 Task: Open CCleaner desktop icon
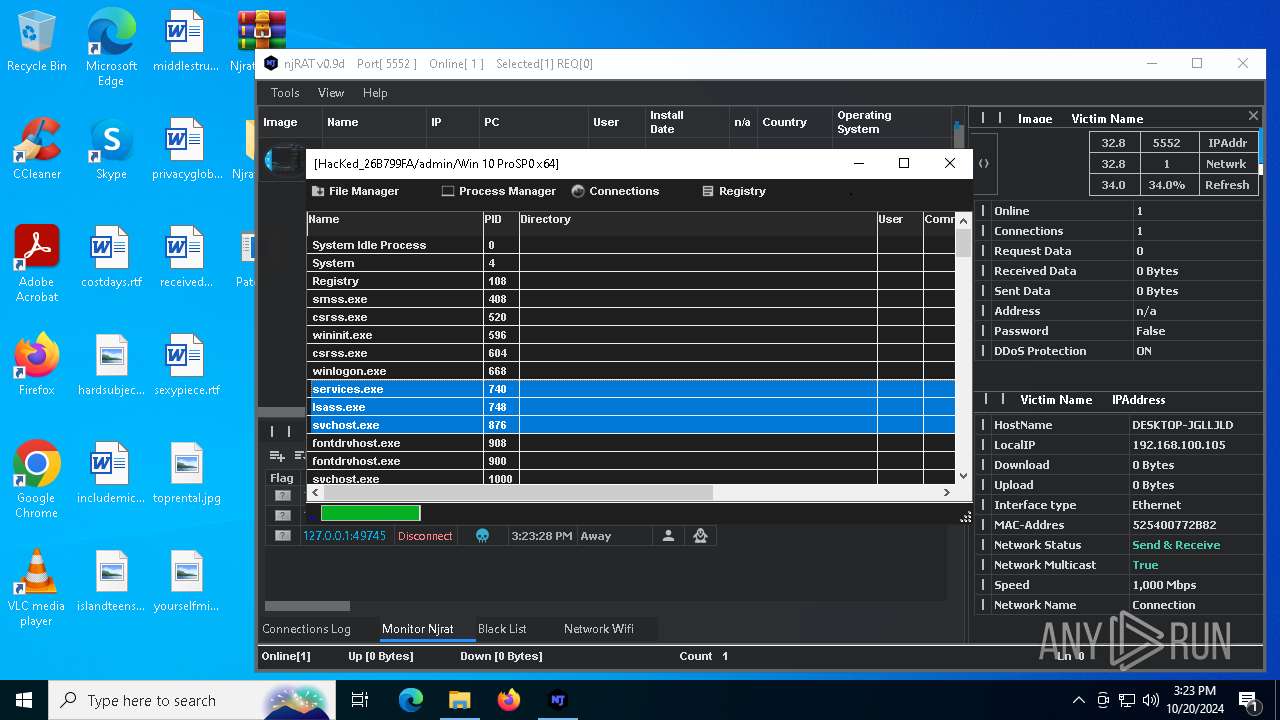(37, 148)
